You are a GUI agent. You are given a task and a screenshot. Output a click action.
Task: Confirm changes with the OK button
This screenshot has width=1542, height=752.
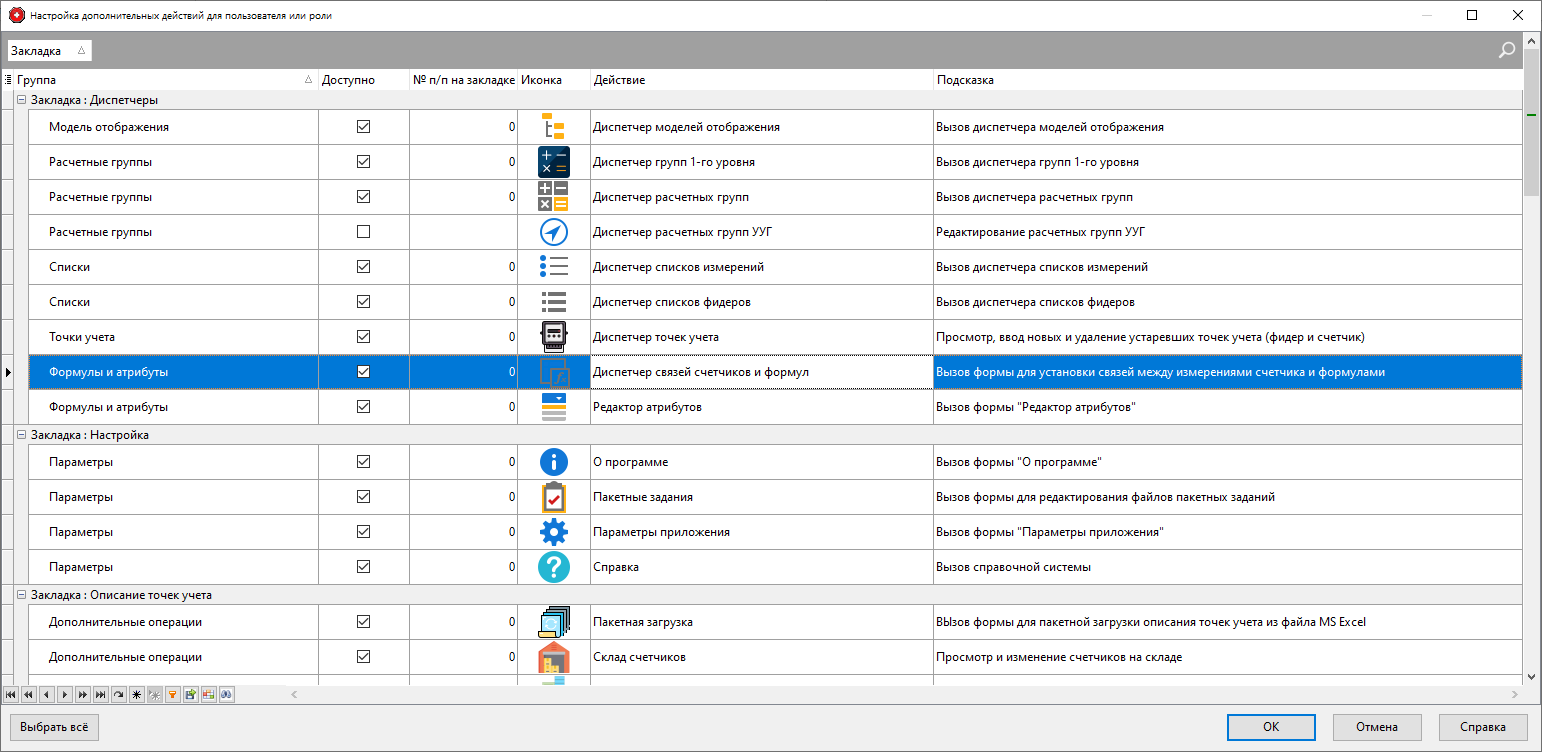(1270, 727)
